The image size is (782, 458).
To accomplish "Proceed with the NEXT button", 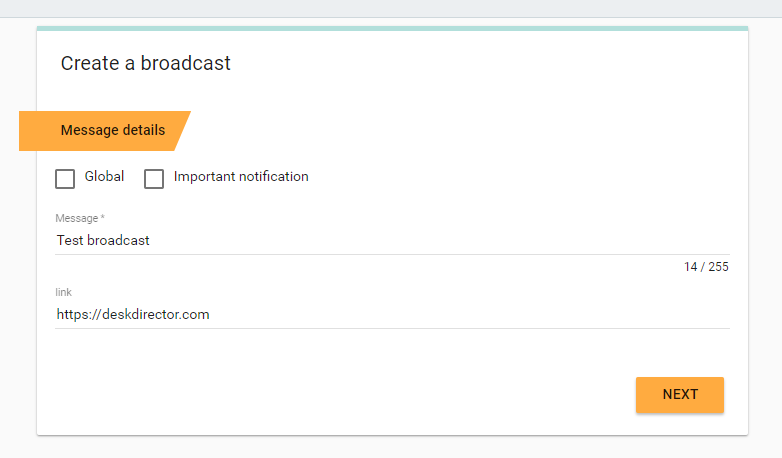I will (680, 395).
